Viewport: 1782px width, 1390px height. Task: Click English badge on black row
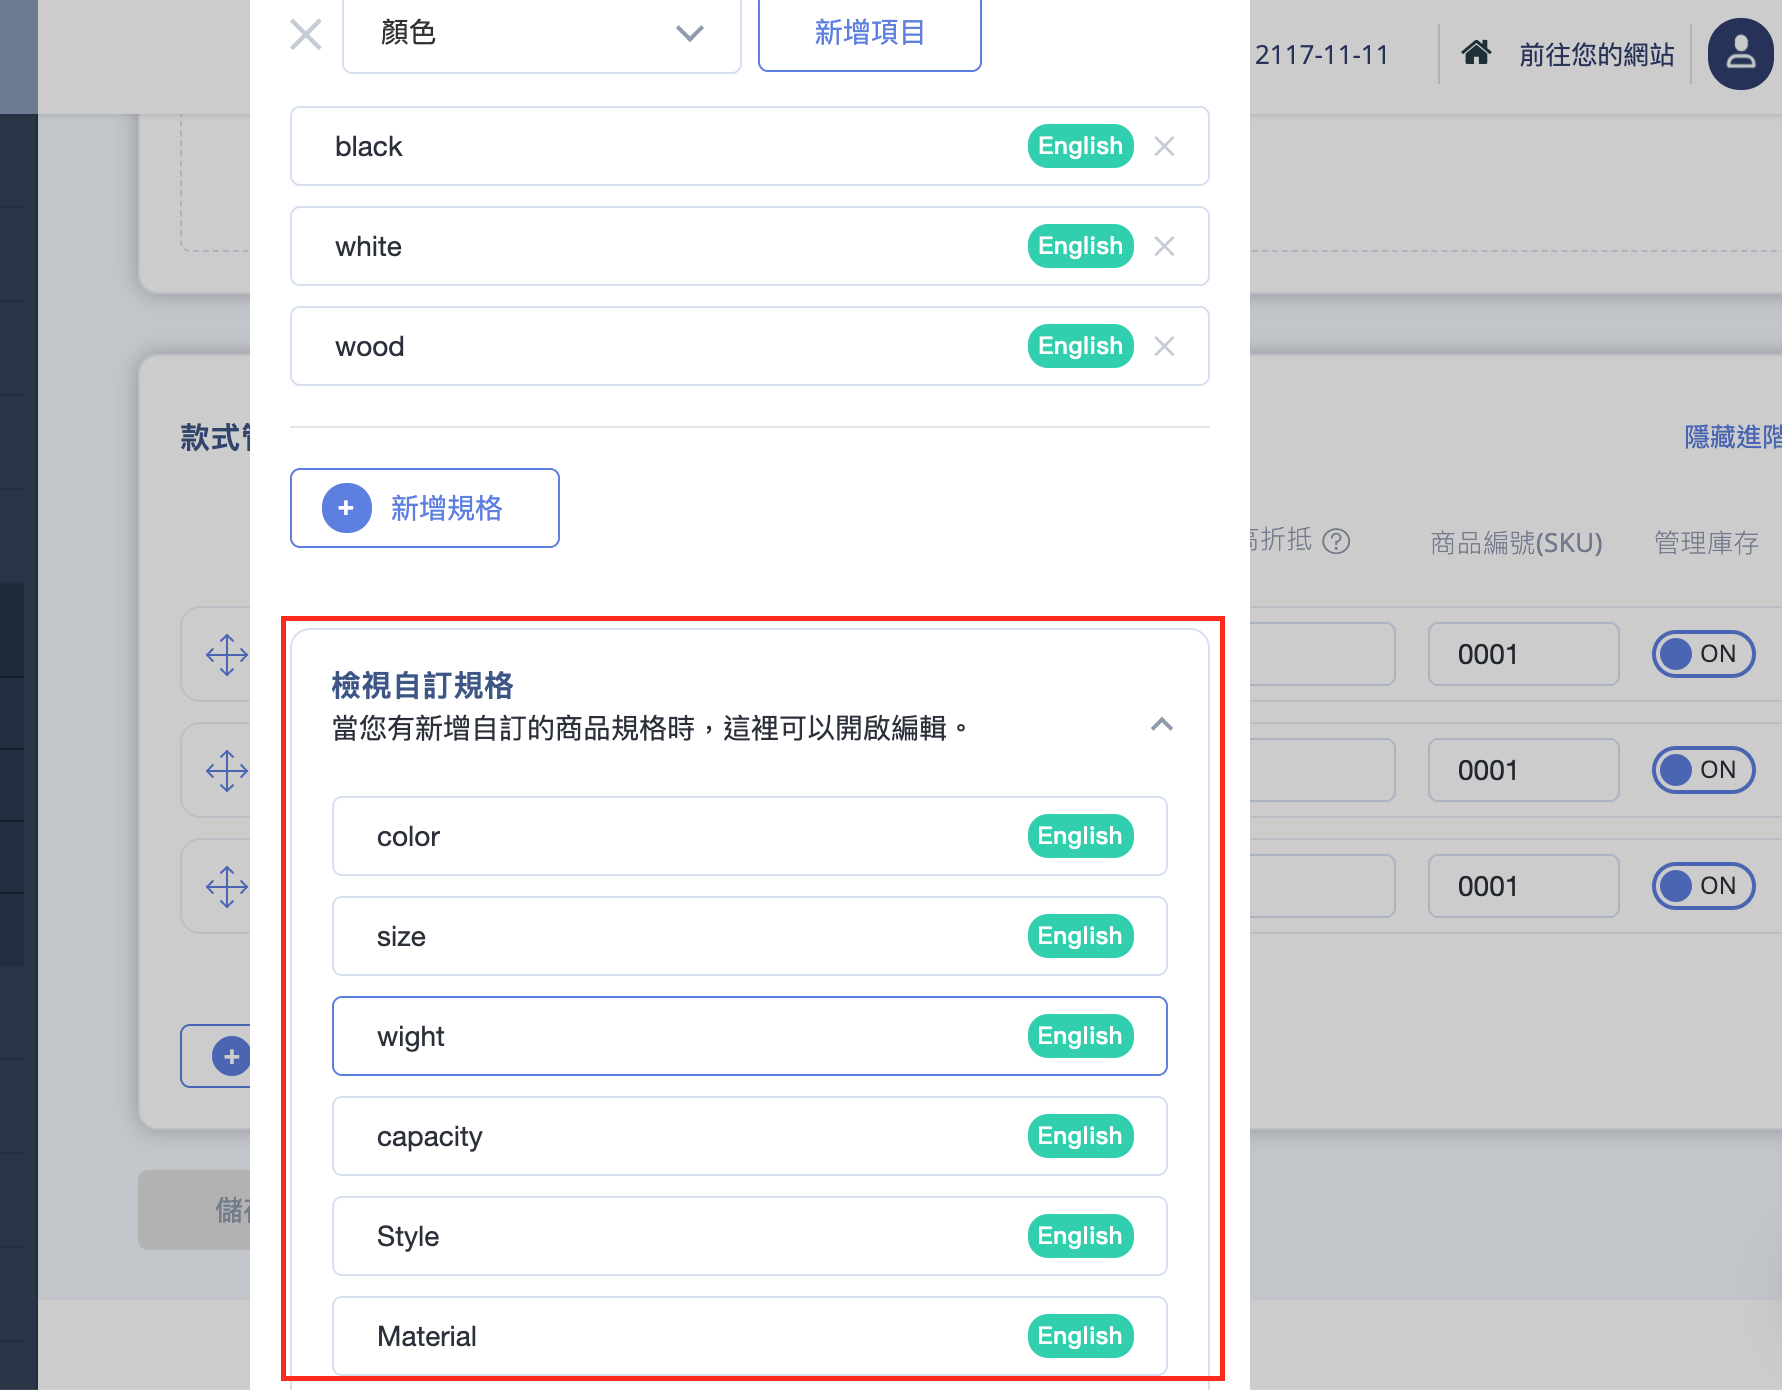point(1080,146)
